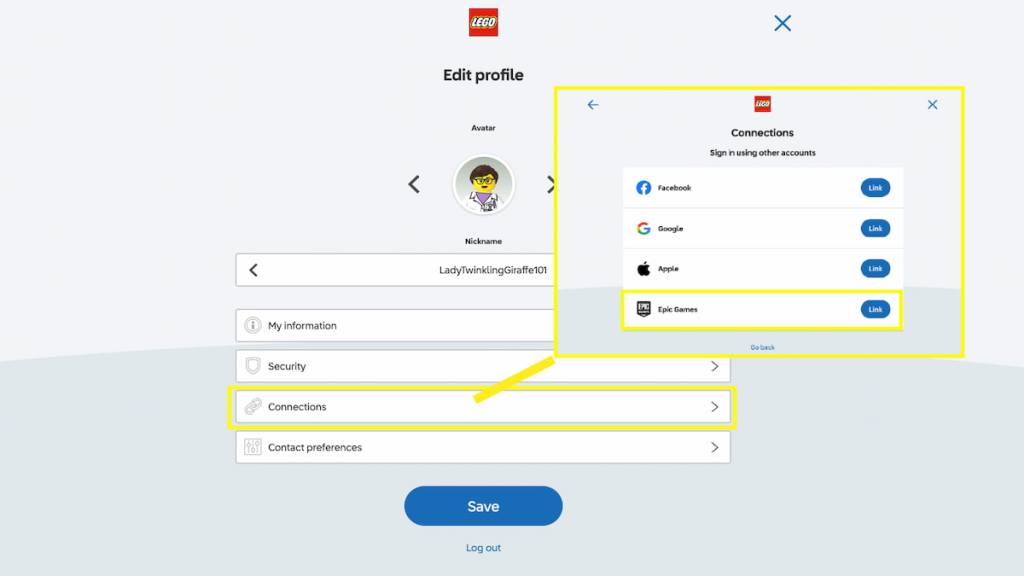The width and height of the screenshot is (1024, 576).
Task: Click the Google logo icon
Action: (x=643, y=229)
